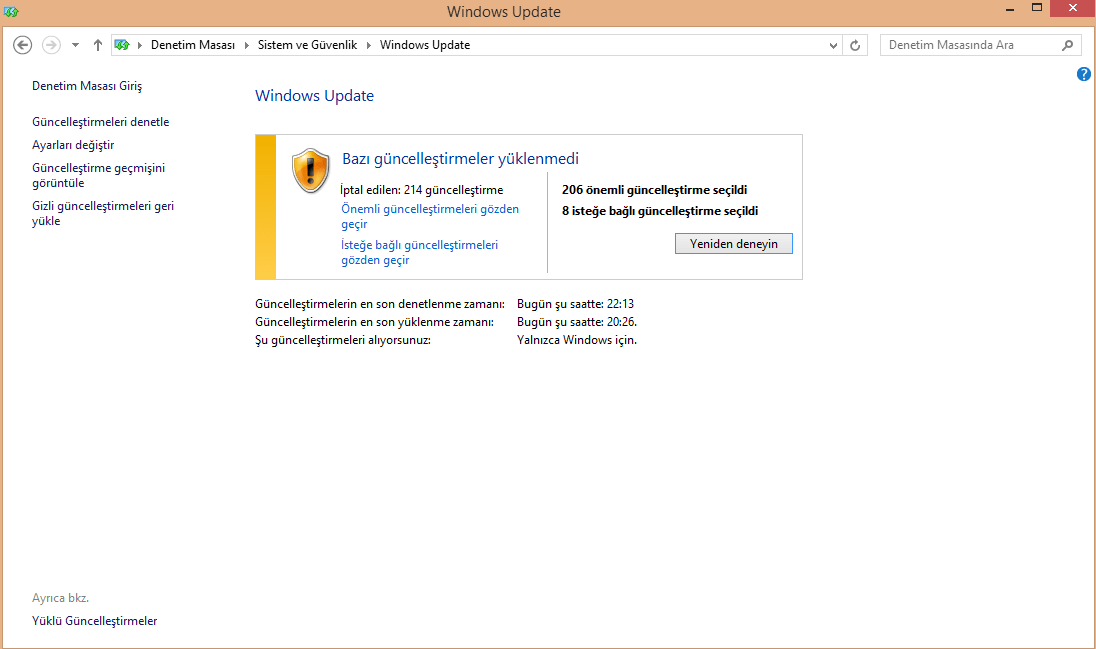1096x649 pixels.
Task: Click the Forward navigation arrow
Action: tap(51, 45)
